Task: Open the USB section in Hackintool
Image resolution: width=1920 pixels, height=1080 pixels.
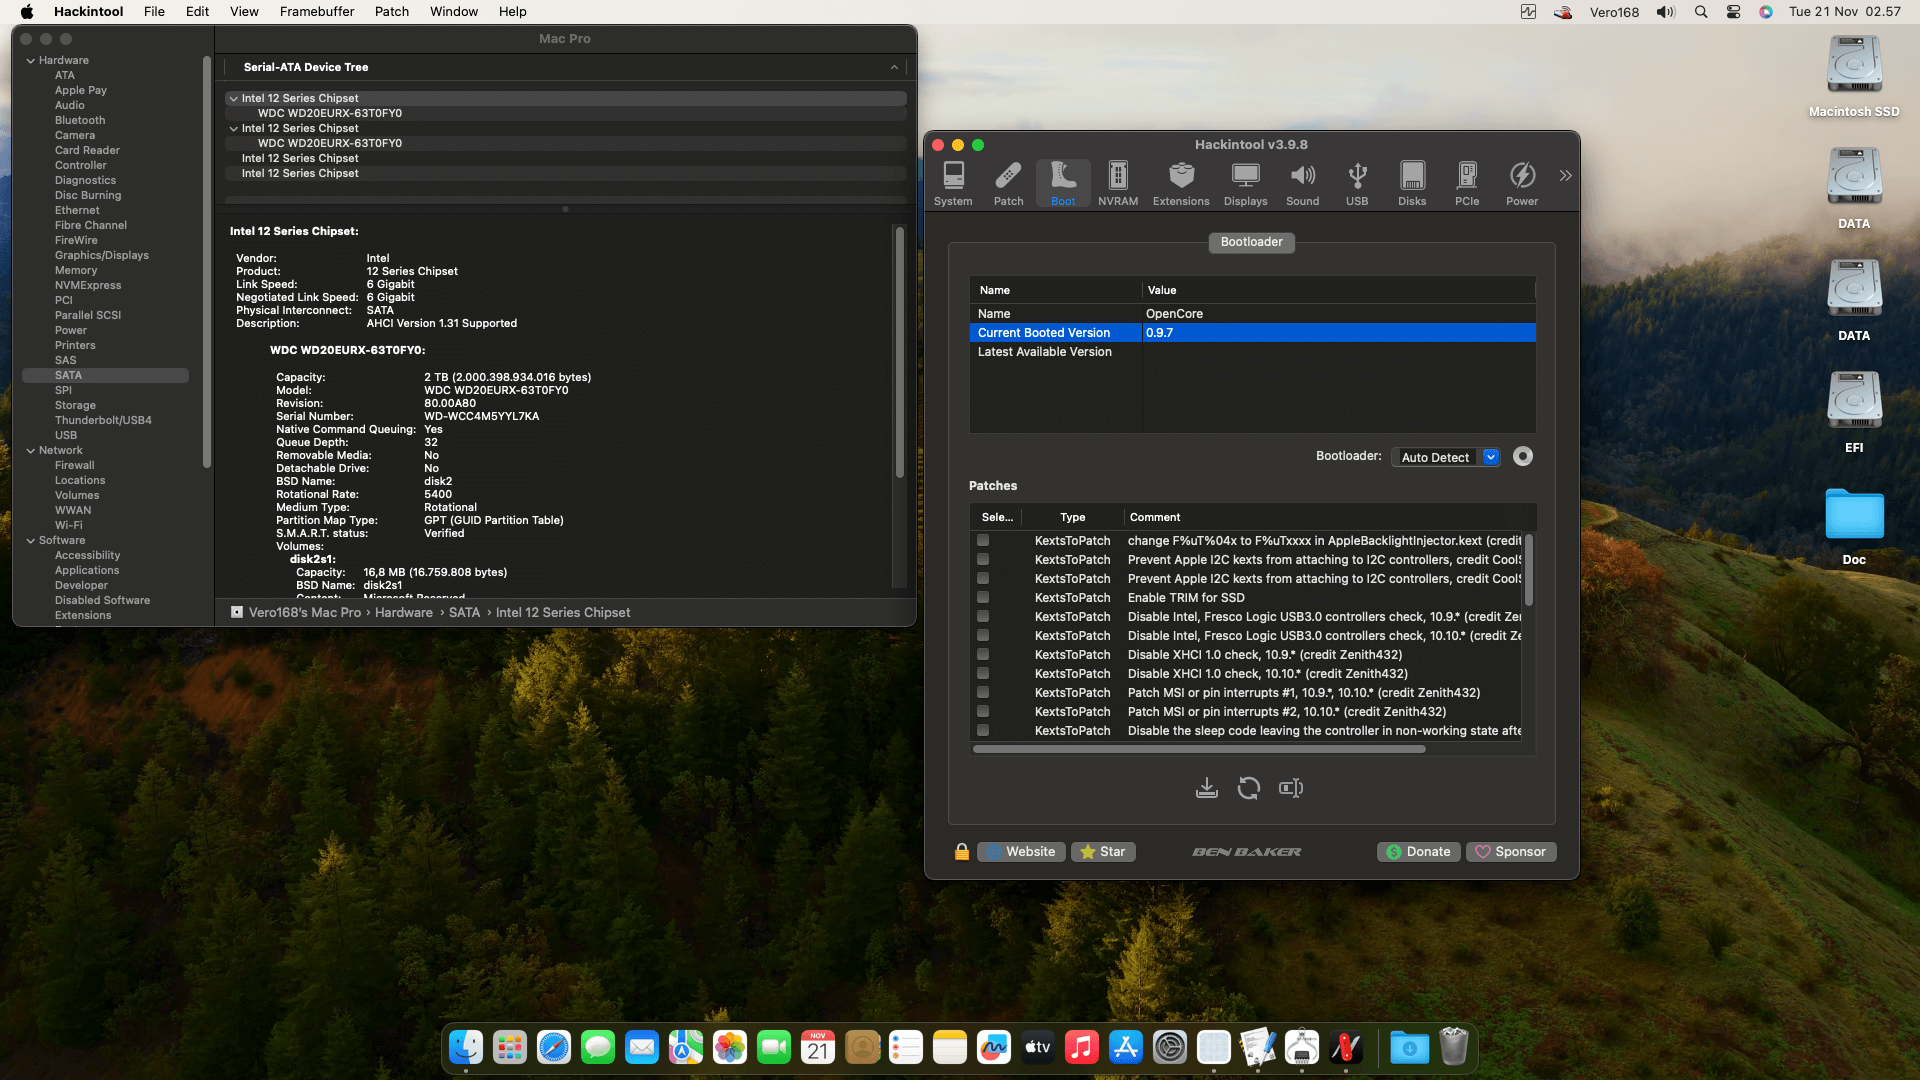Action: click(1356, 183)
